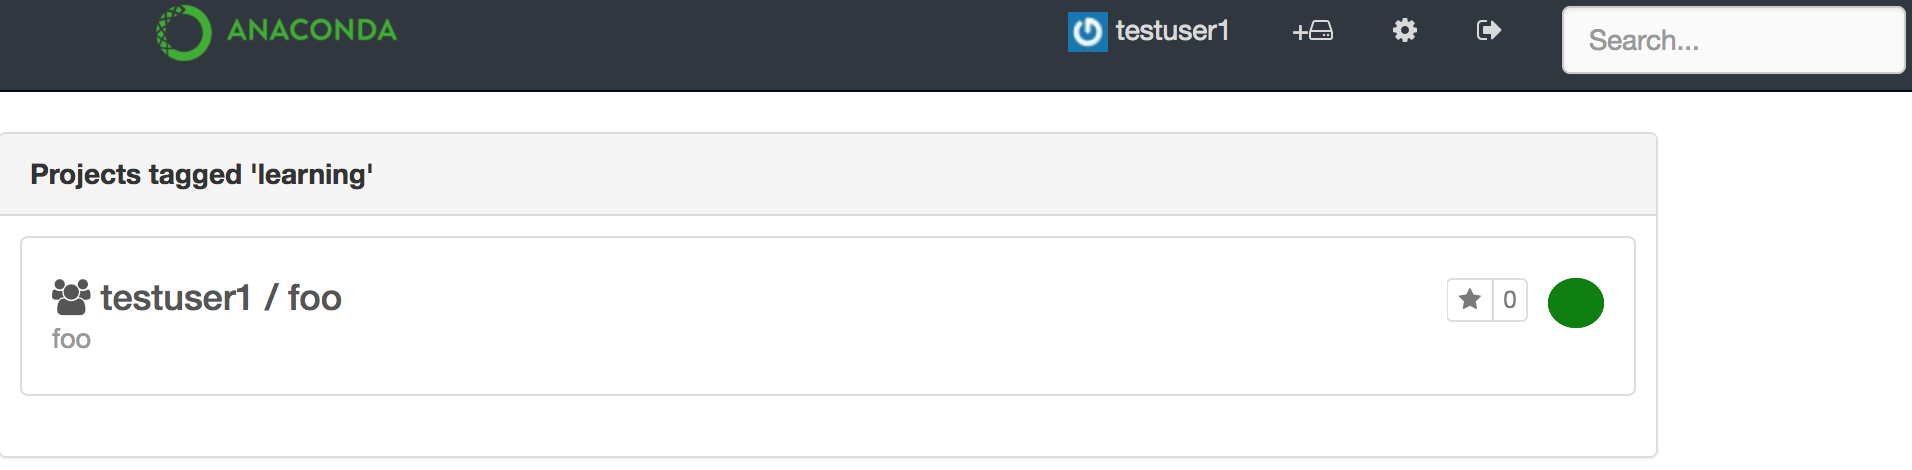Viewport: 1912px width, 470px height.
Task: Focus the Search input field
Action: pos(1733,40)
